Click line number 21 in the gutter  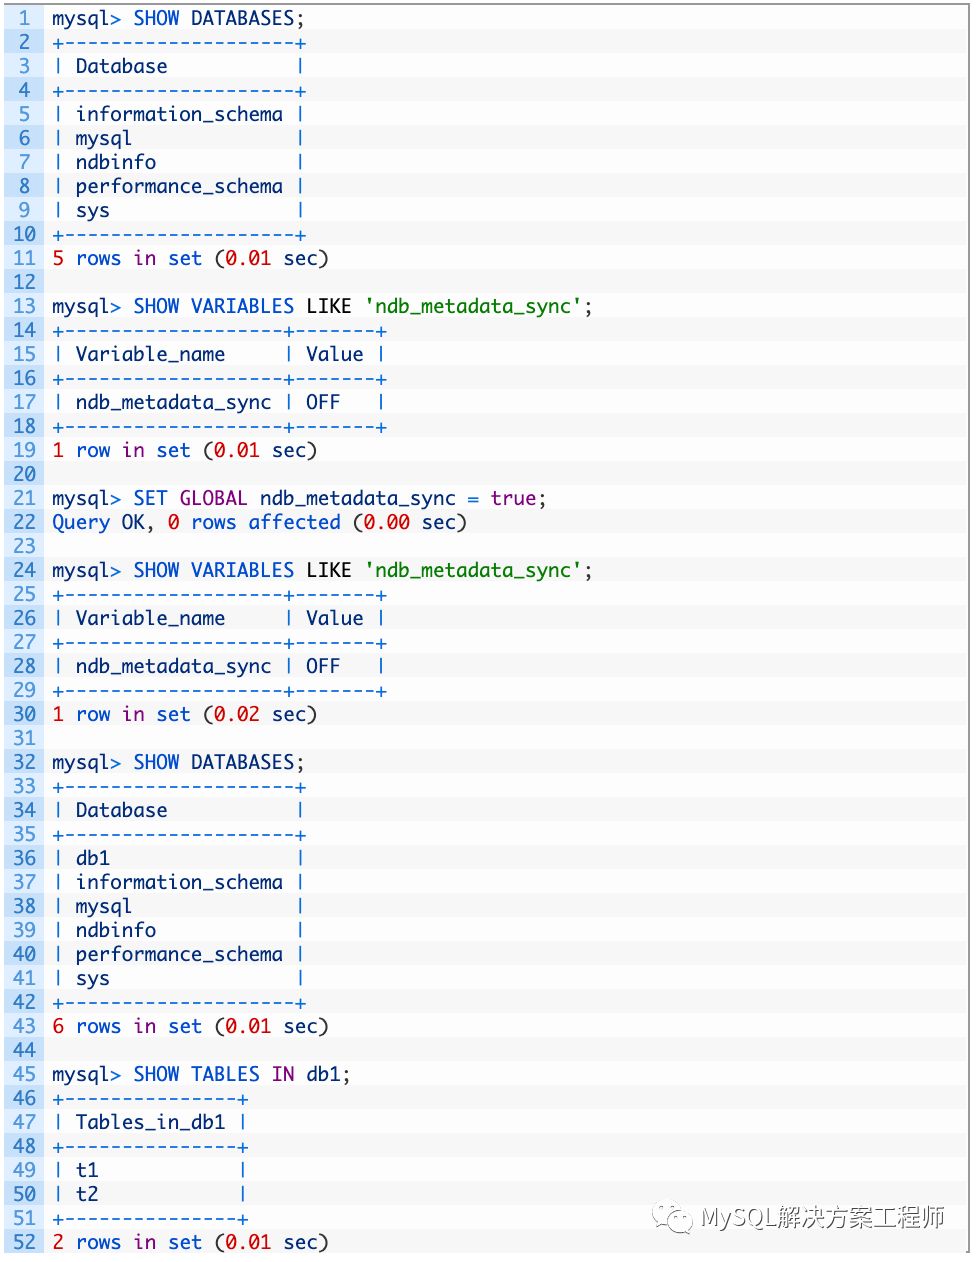[x=24, y=498]
